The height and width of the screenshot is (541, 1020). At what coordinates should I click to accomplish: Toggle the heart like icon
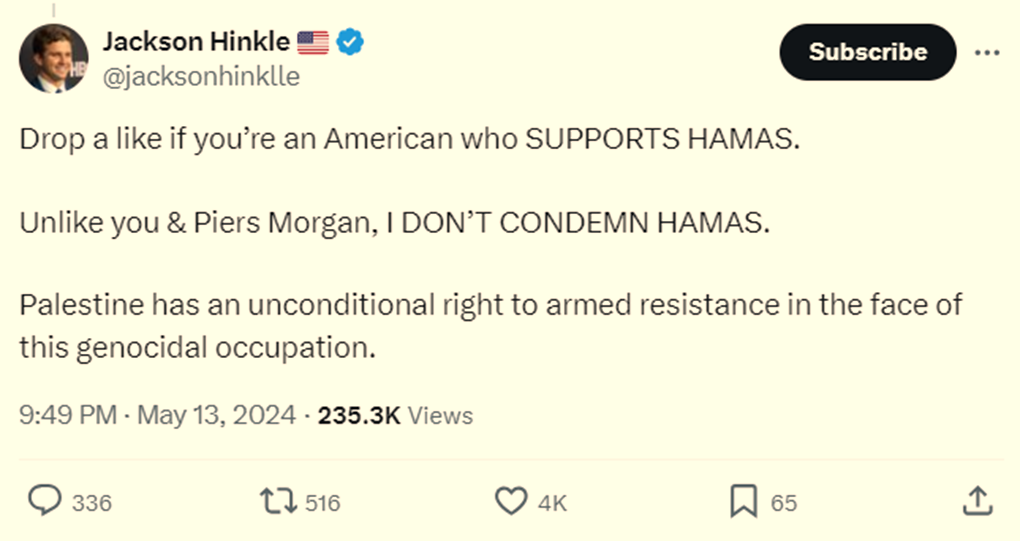(512, 501)
